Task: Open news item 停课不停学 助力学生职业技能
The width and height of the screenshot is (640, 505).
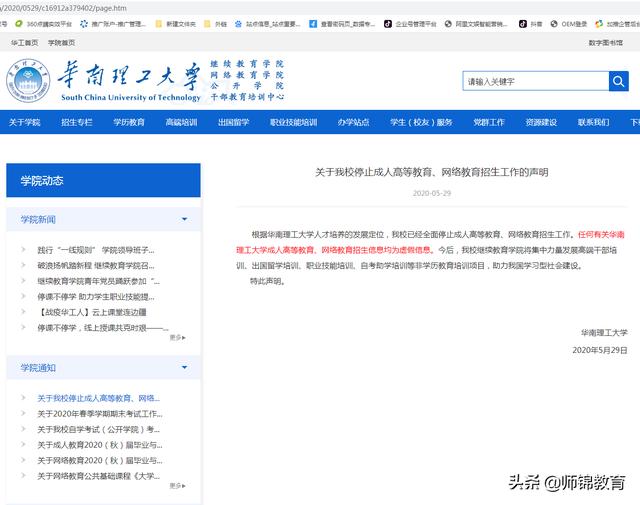Action: pos(96,296)
